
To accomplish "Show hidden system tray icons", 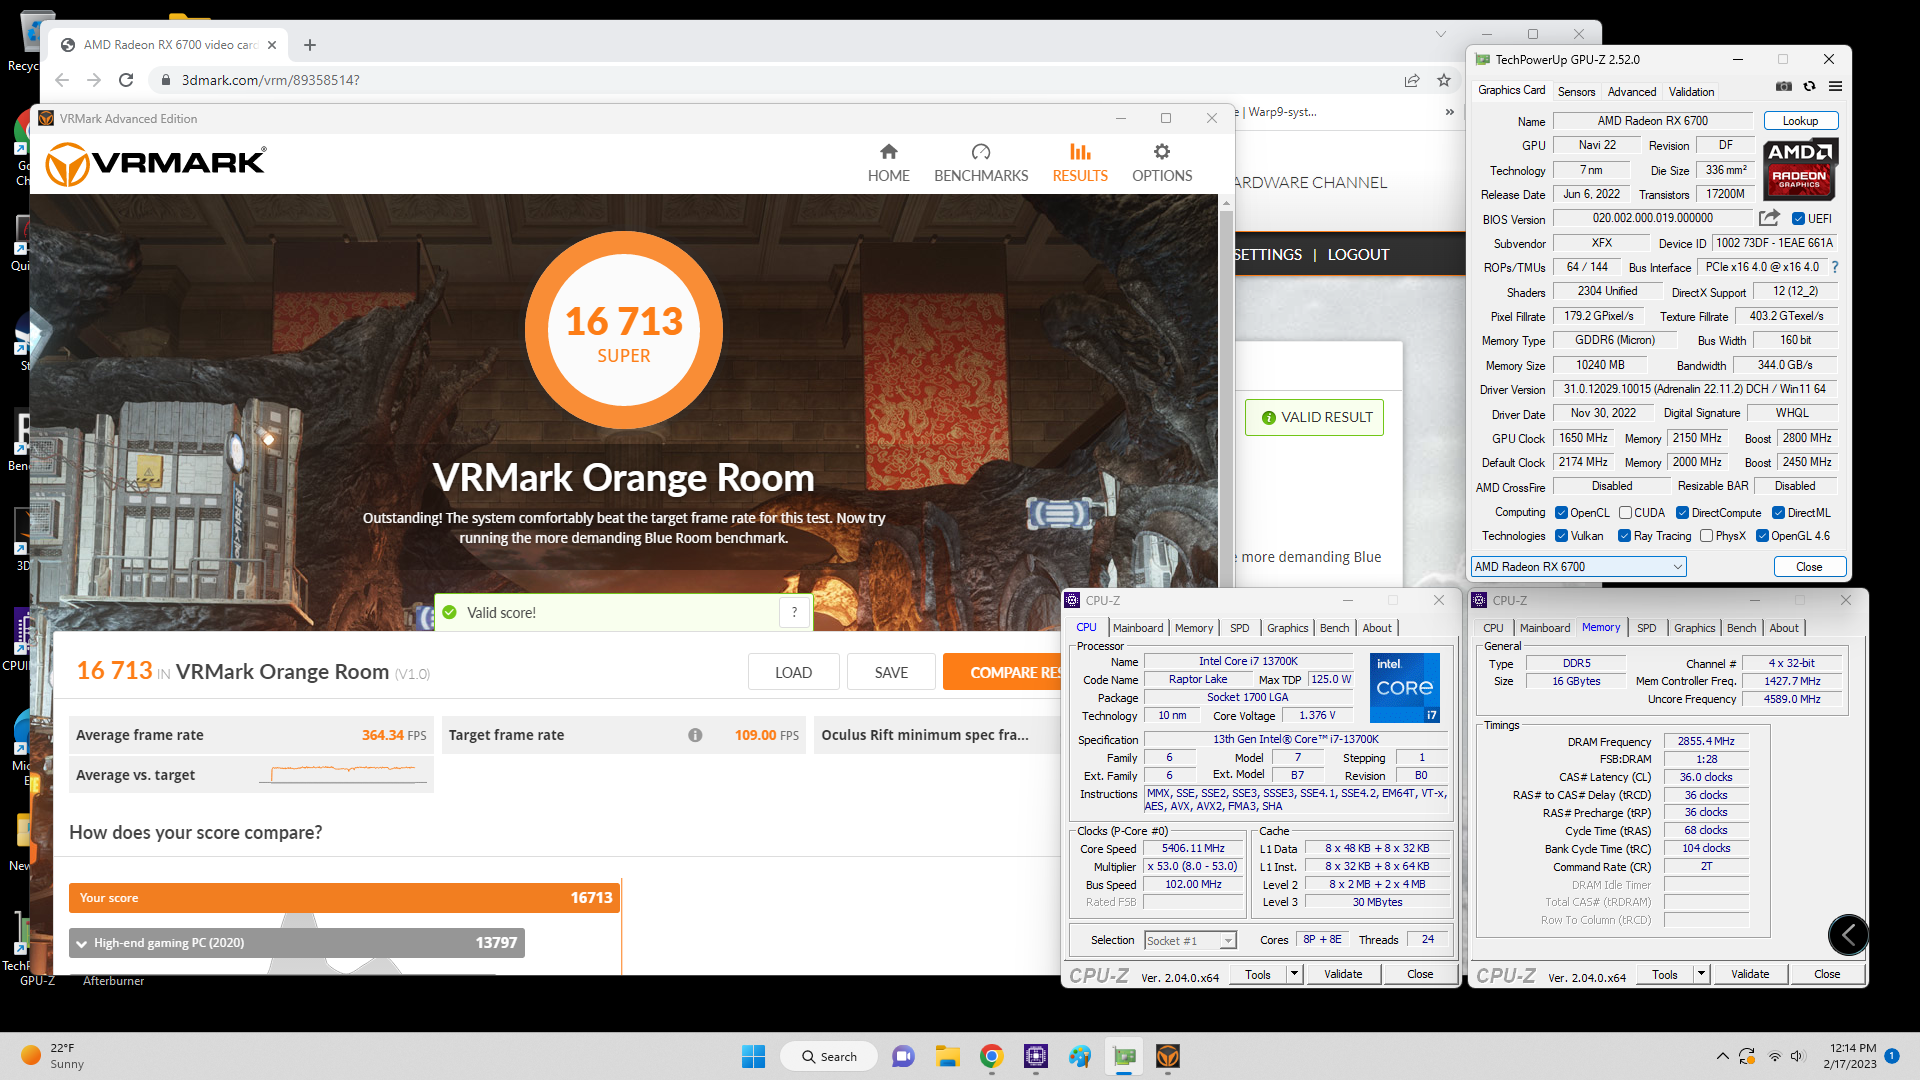I will point(1722,1056).
